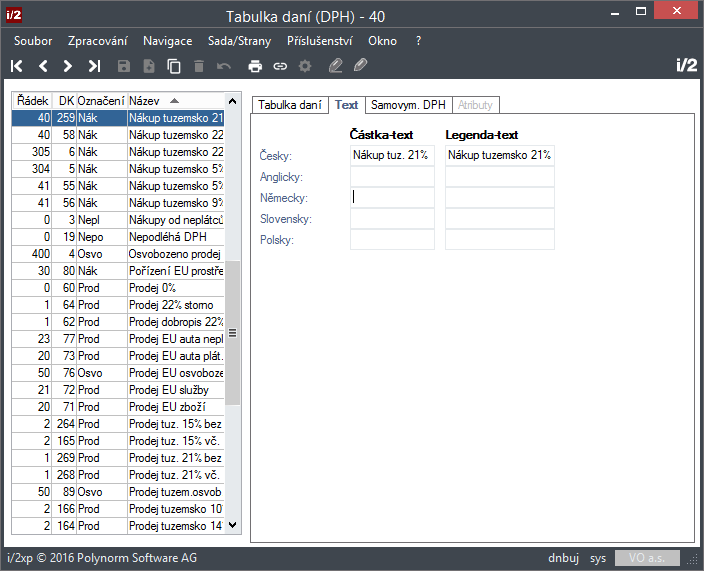This screenshot has width=704, height=571.
Task: Open the Navigace menu
Action: [167, 41]
